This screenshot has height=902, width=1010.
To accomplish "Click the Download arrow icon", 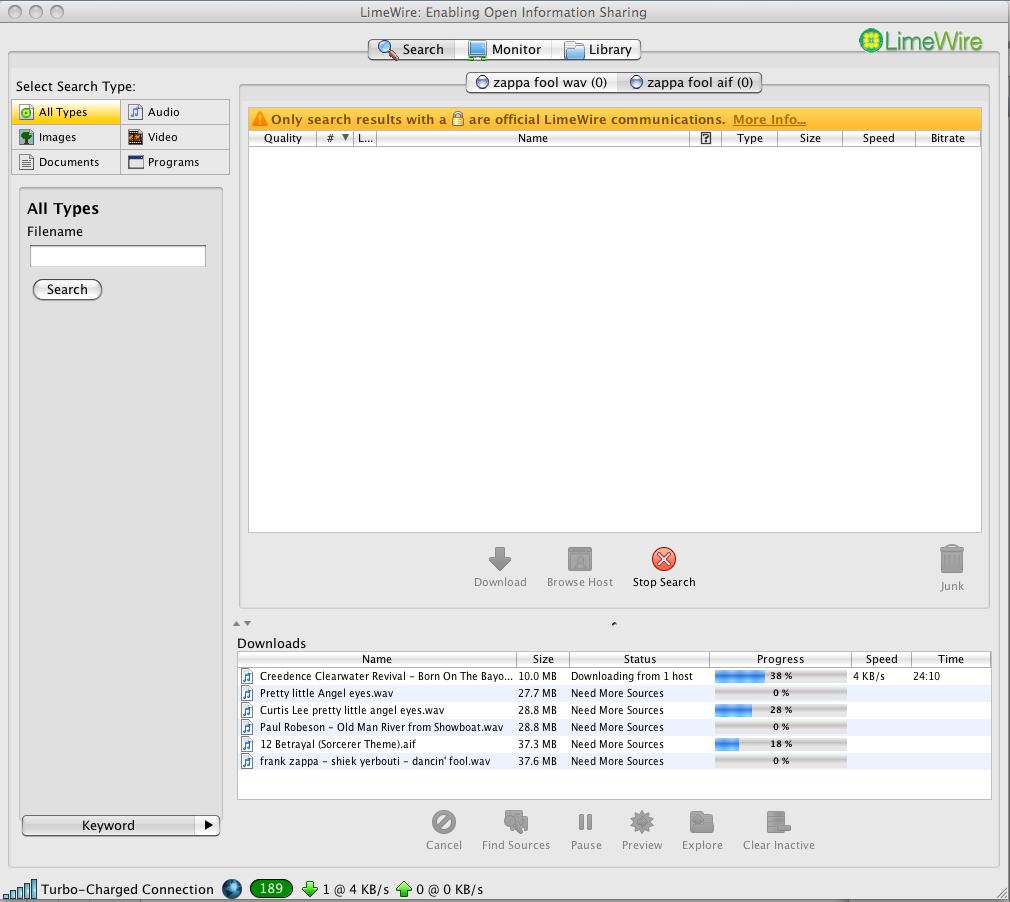I will 500,559.
